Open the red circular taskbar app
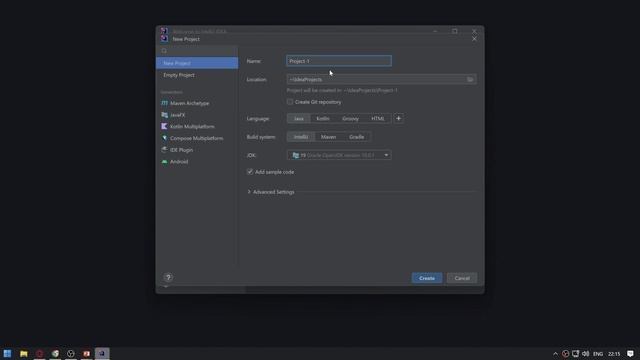This screenshot has width=640, height=360. [40, 353]
